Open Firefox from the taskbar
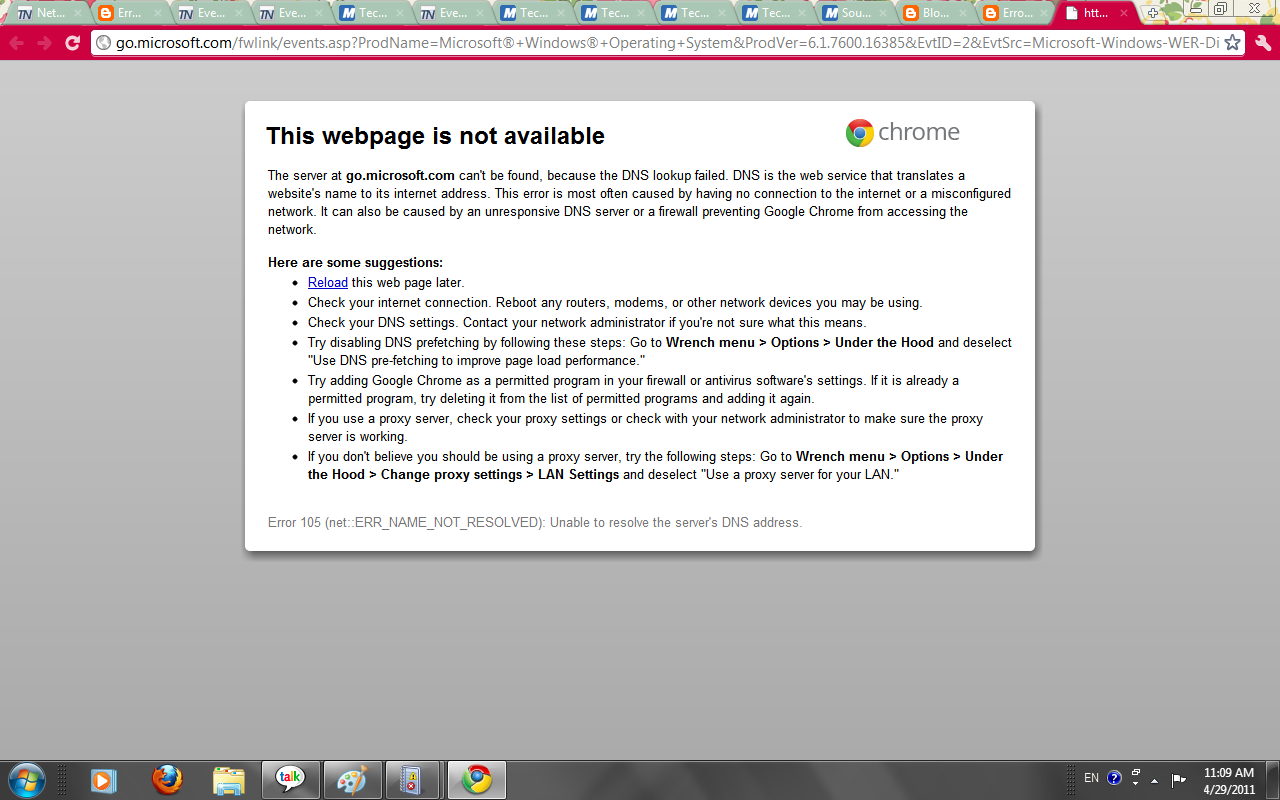 click(167, 779)
